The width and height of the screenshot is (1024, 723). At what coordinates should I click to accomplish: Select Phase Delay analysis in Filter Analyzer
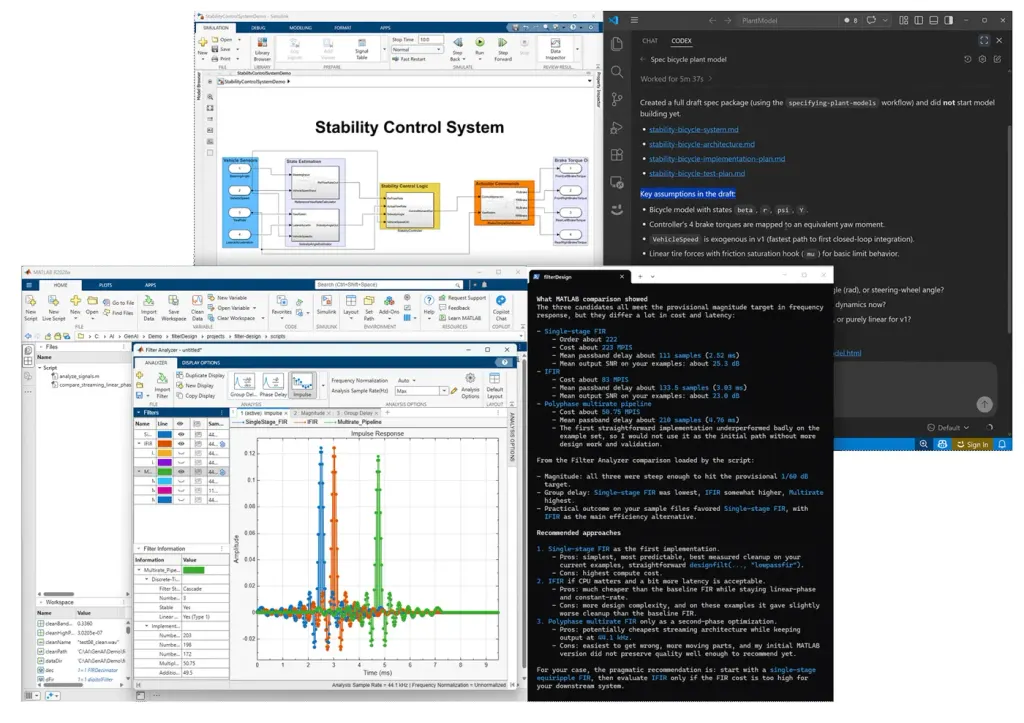coord(273,385)
